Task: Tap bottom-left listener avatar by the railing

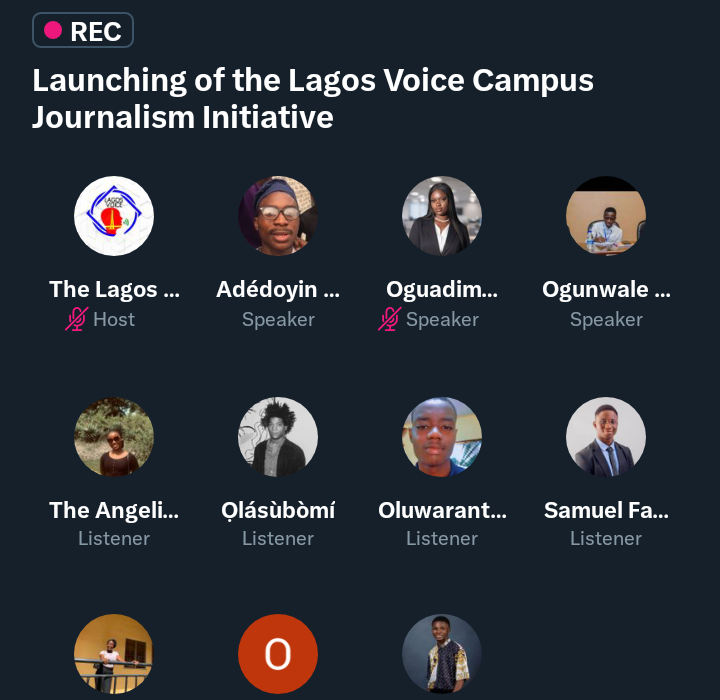Action: [x=114, y=654]
